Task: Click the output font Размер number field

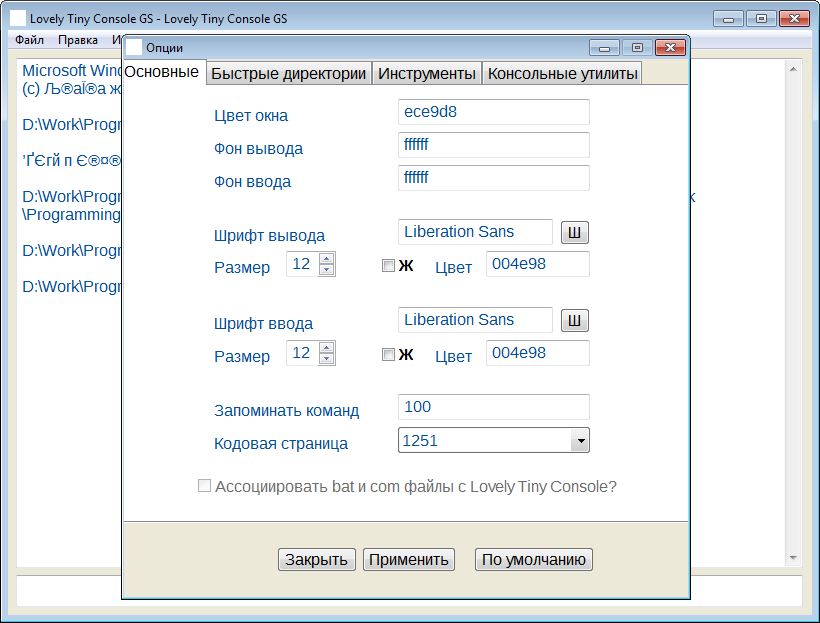Action: pyautogui.click(x=302, y=264)
